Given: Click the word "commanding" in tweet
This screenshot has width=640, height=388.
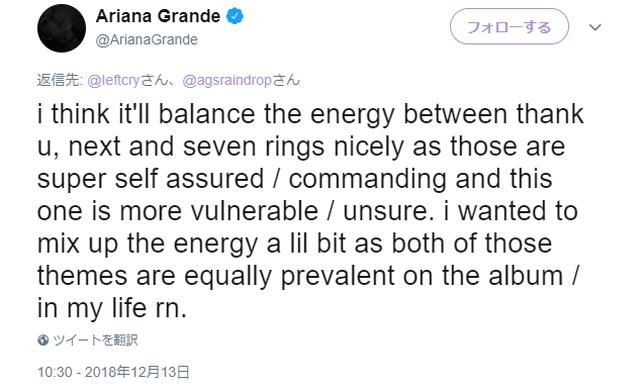Looking at the screenshot, I should [367, 180].
